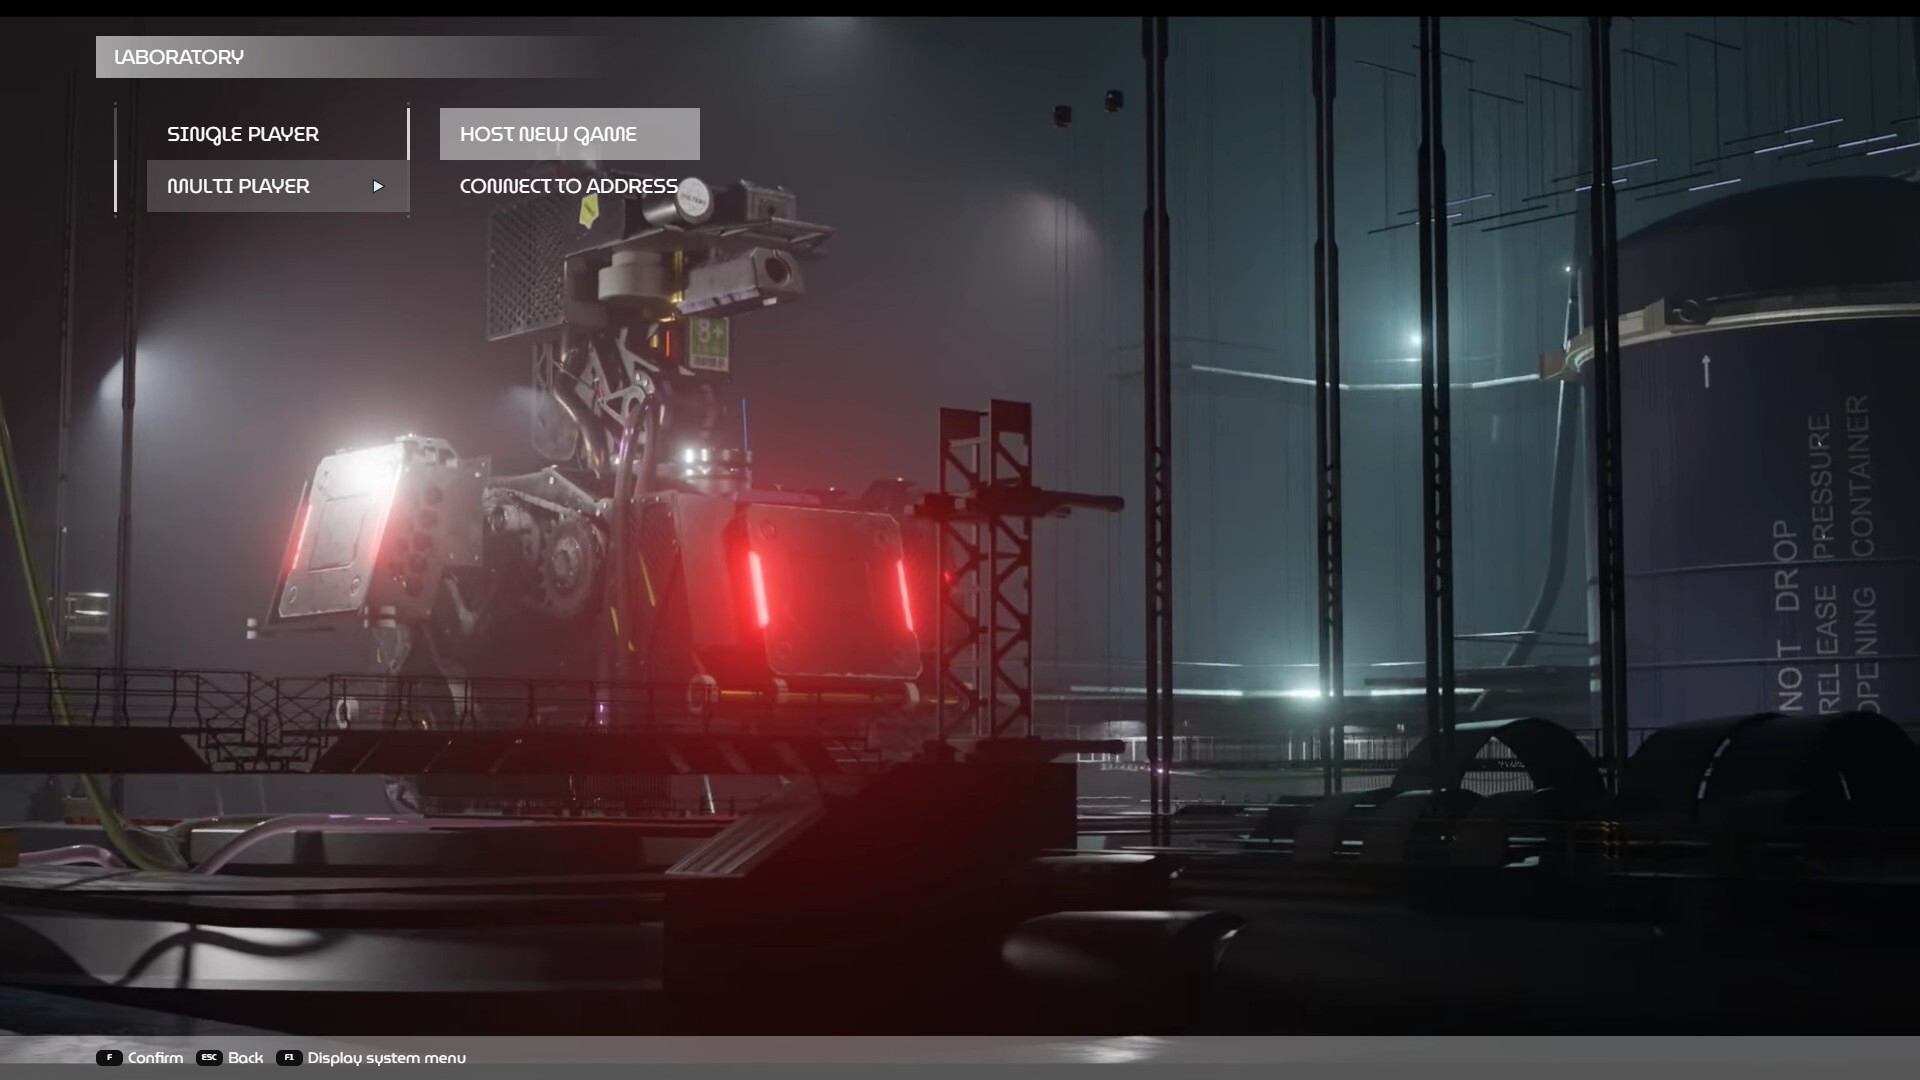Choose Connect to Address to enter an IP
1920x1080 pixels.
(567, 185)
